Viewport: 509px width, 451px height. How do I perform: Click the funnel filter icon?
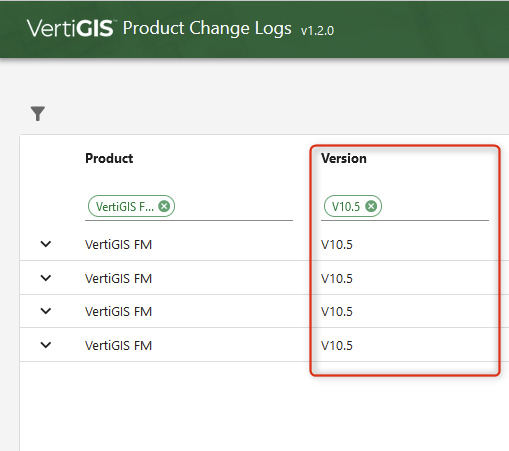pyautogui.click(x=38, y=114)
